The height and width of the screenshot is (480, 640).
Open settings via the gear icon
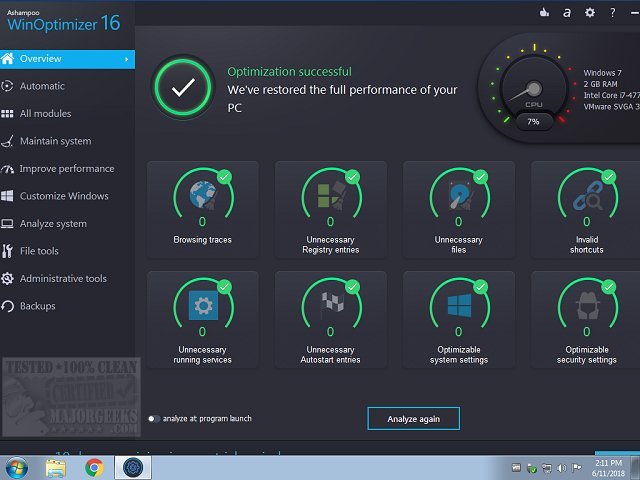[590, 13]
